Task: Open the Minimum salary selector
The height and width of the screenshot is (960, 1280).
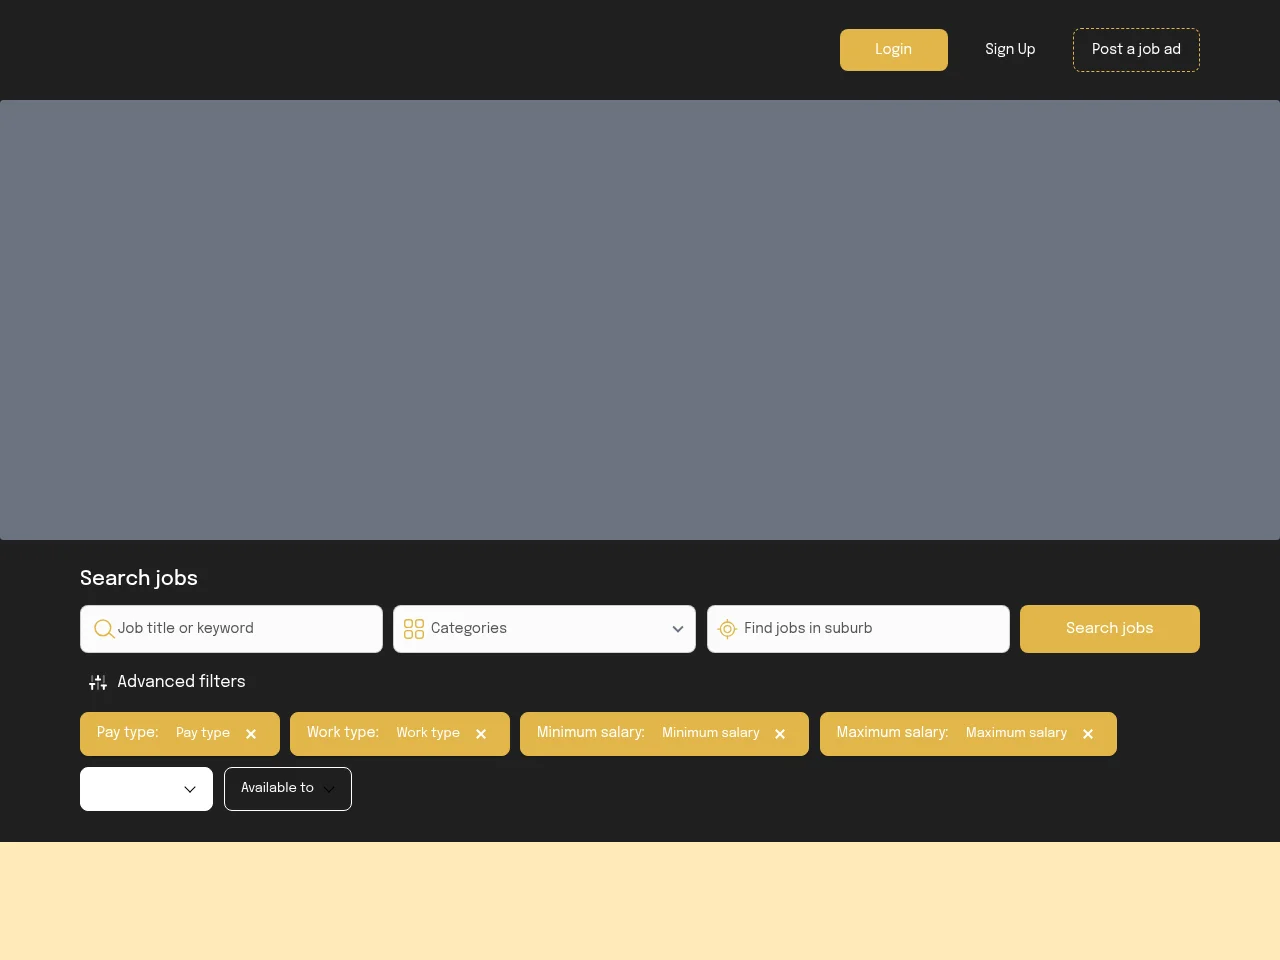Action: pos(711,733)
